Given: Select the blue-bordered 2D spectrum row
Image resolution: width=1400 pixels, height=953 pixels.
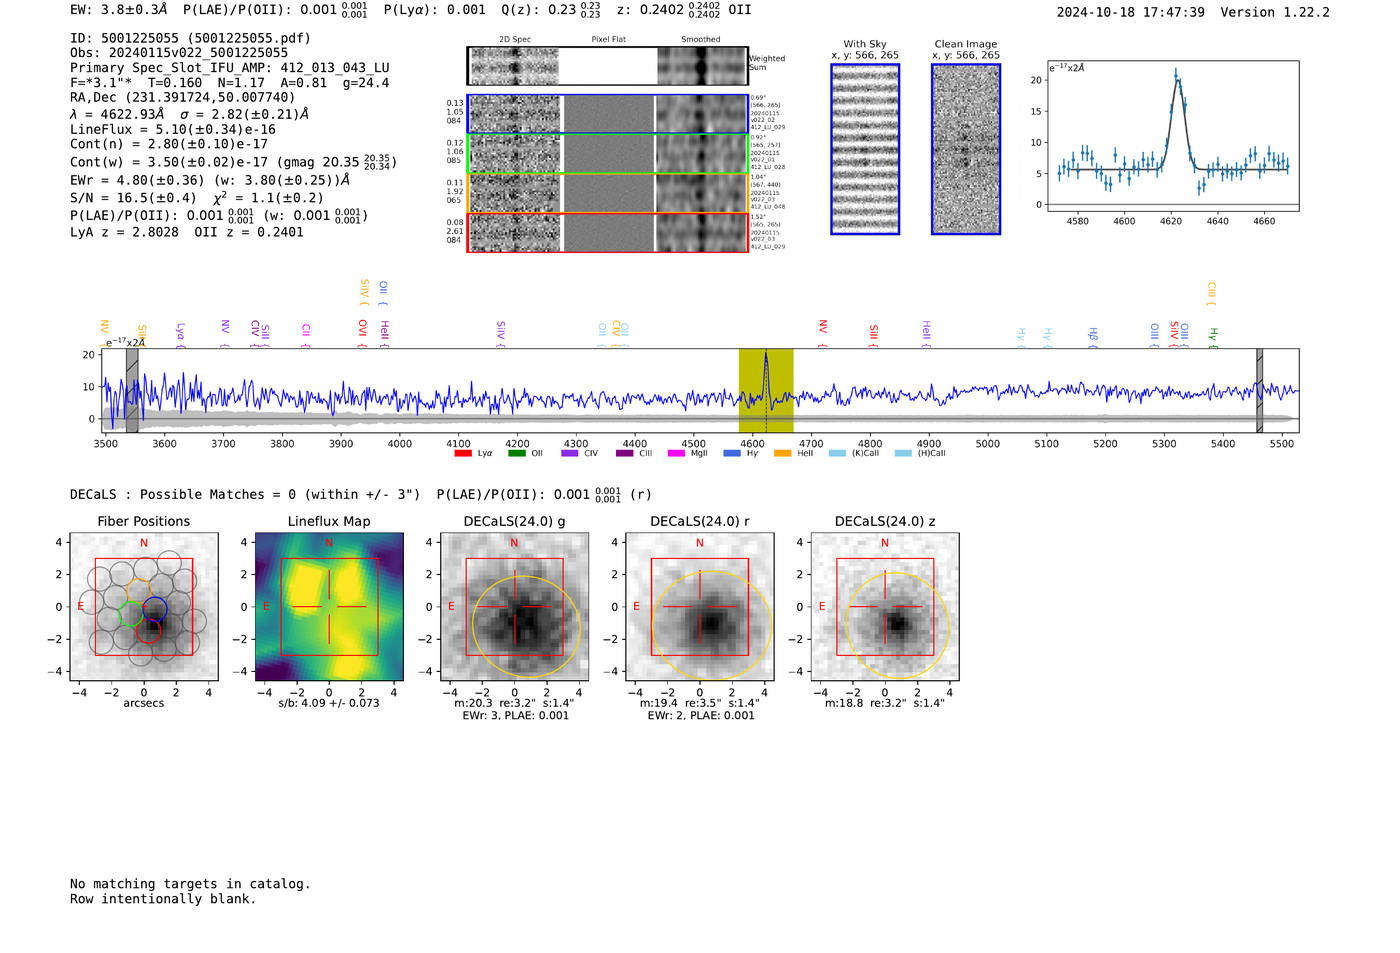Looking at the screenshot, I should tap(608, 114).
